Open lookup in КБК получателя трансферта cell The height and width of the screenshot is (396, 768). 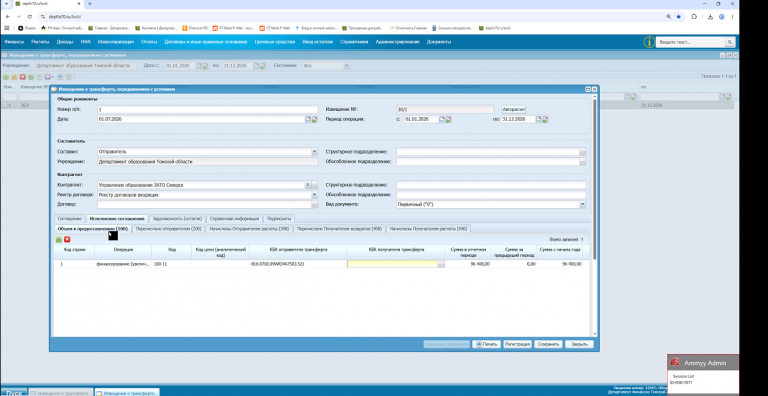tap(441, 264)
